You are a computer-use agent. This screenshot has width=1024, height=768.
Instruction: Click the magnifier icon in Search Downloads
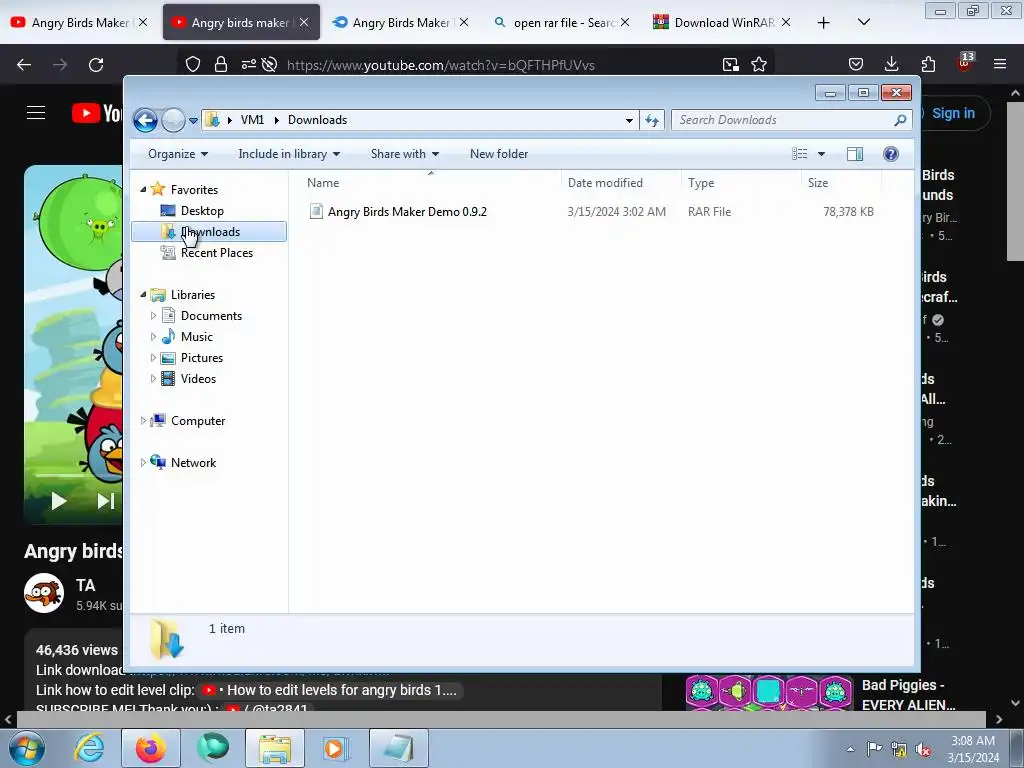point(900,120)
